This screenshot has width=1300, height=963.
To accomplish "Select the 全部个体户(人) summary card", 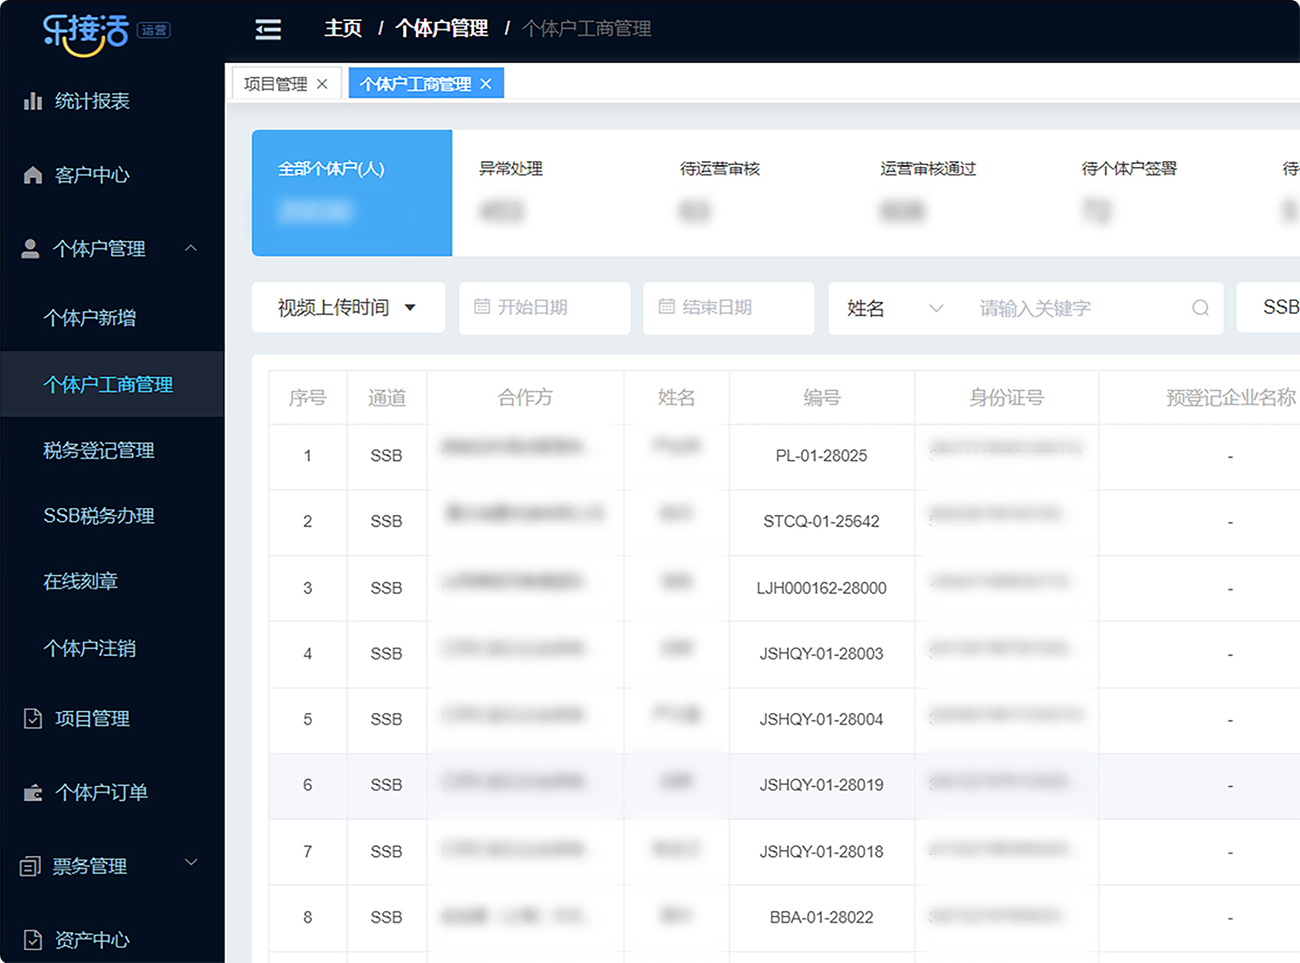I will (x=351, y=192).
